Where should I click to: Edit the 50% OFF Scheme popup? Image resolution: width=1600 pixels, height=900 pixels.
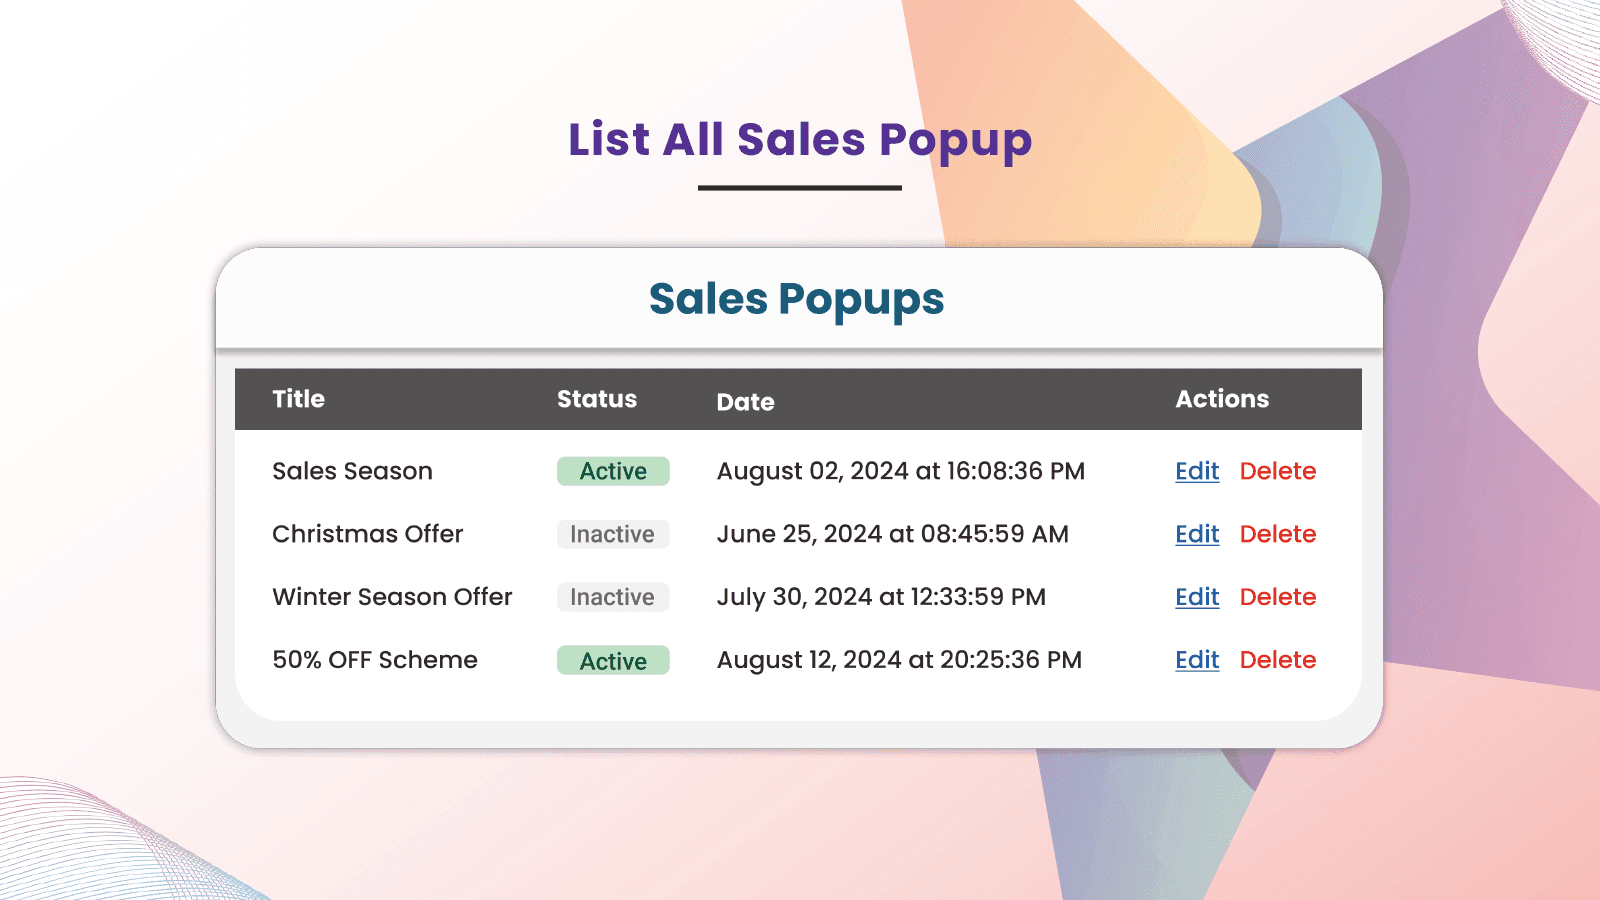[1197, 660]
